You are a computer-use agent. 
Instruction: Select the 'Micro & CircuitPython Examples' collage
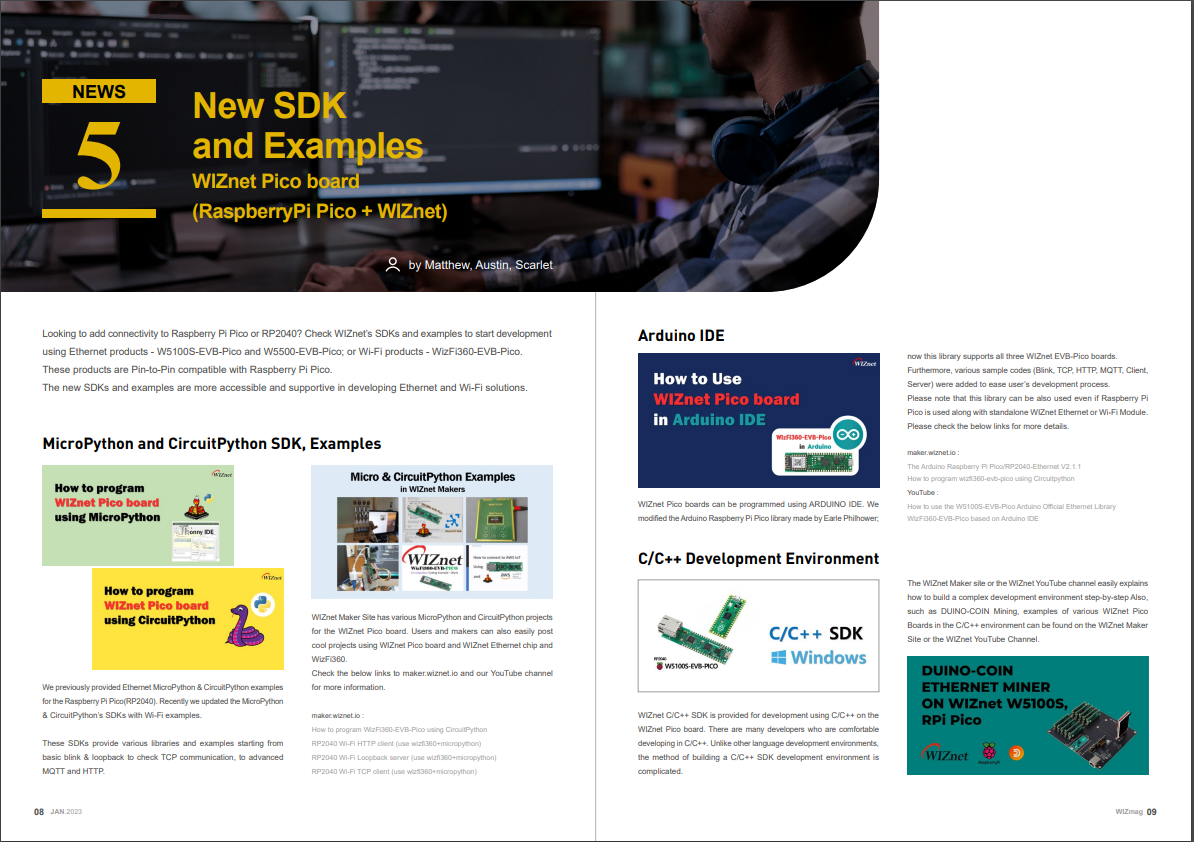tap(432, 531)
